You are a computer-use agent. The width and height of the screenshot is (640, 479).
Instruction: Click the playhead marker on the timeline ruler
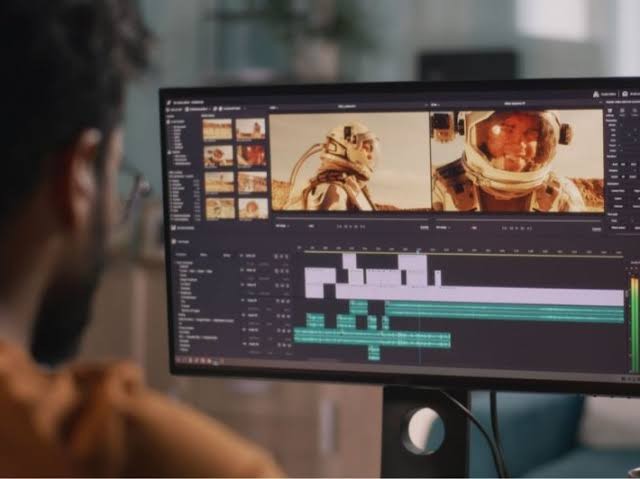point(418,250)
